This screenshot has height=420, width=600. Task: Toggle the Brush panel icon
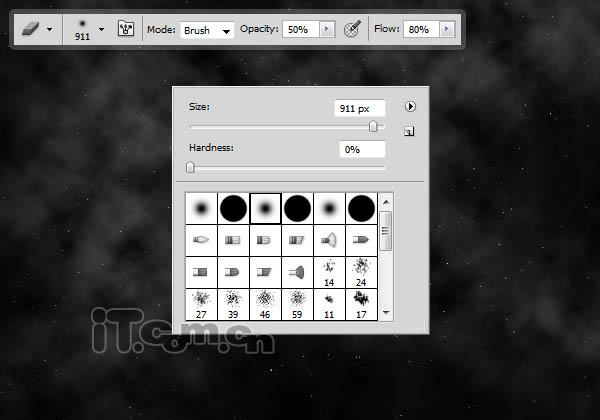[126, 29]
